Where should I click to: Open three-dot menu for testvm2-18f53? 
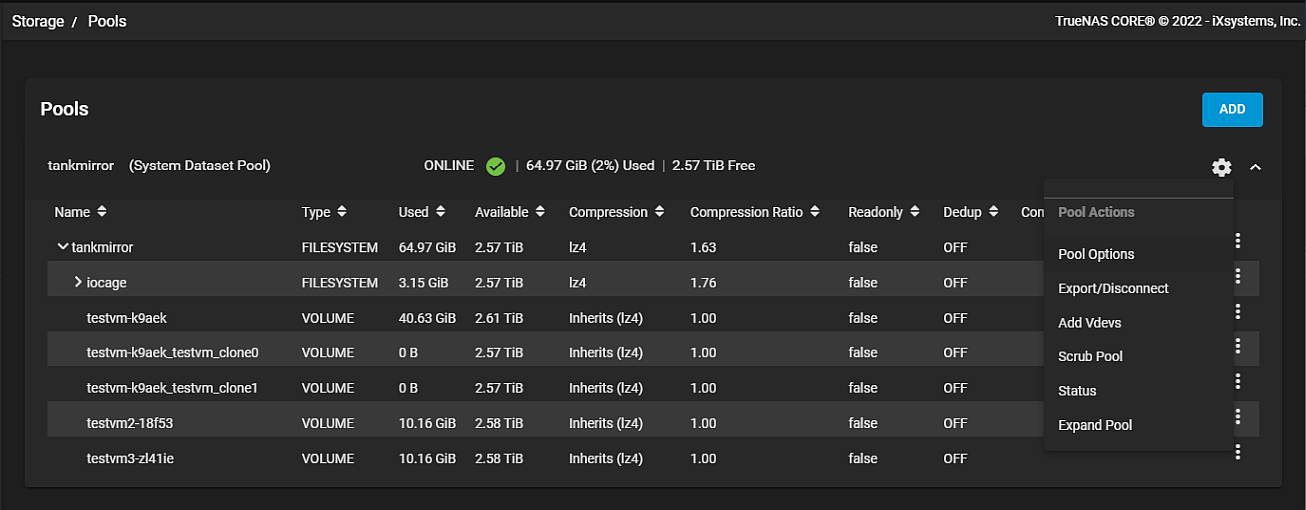[x=1238, y=416]
